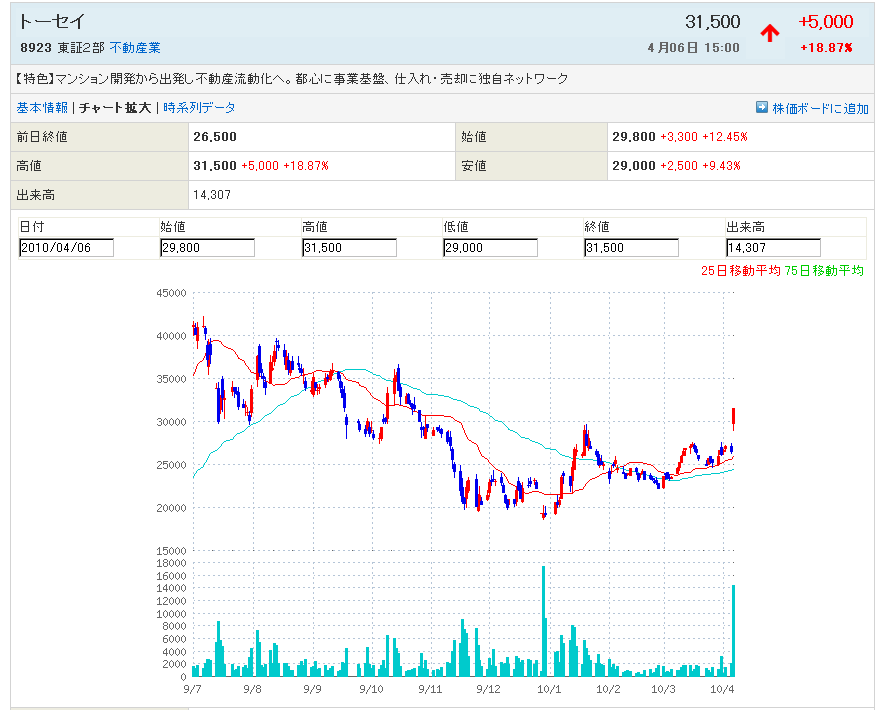
Task: Click the 高値 input box above the chart
Action: point(349,248)
